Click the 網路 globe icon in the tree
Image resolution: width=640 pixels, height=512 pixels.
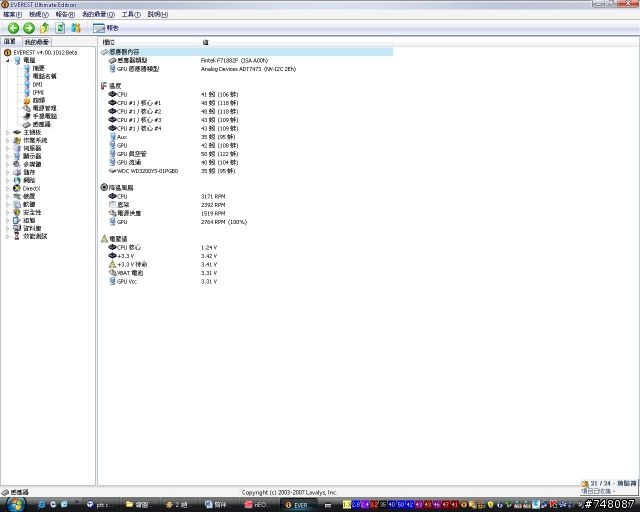pos(17,180)
